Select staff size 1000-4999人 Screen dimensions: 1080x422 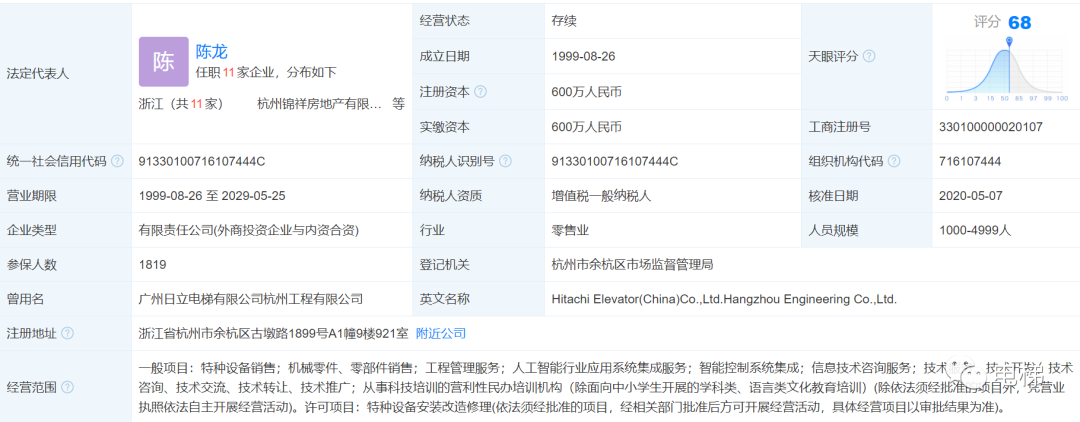975,230
